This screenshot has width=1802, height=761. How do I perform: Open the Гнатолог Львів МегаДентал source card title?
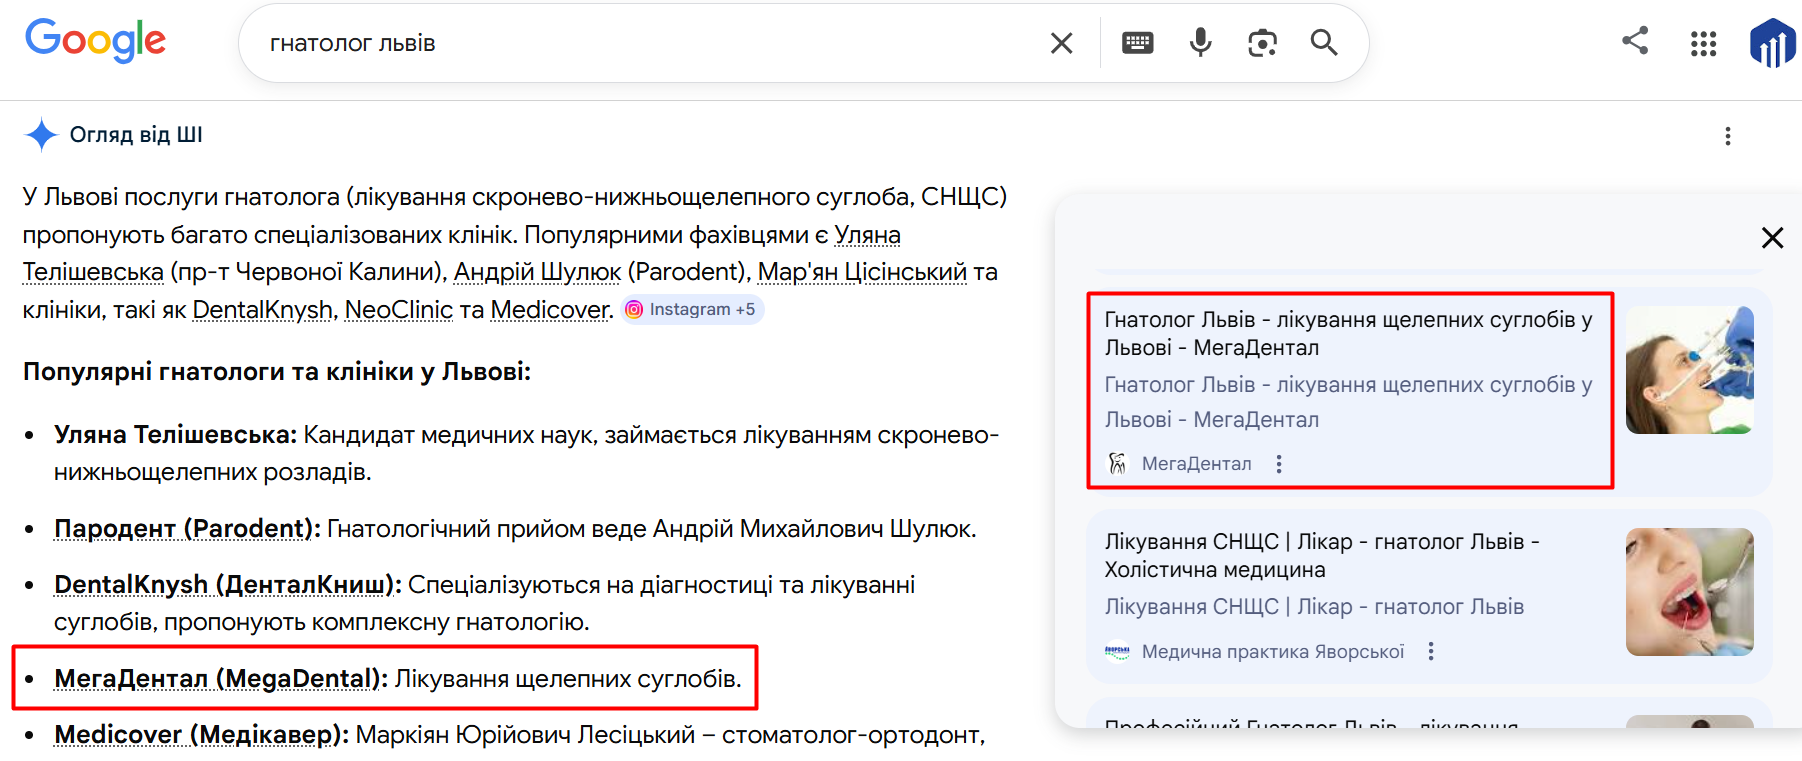pos(1348,334)
